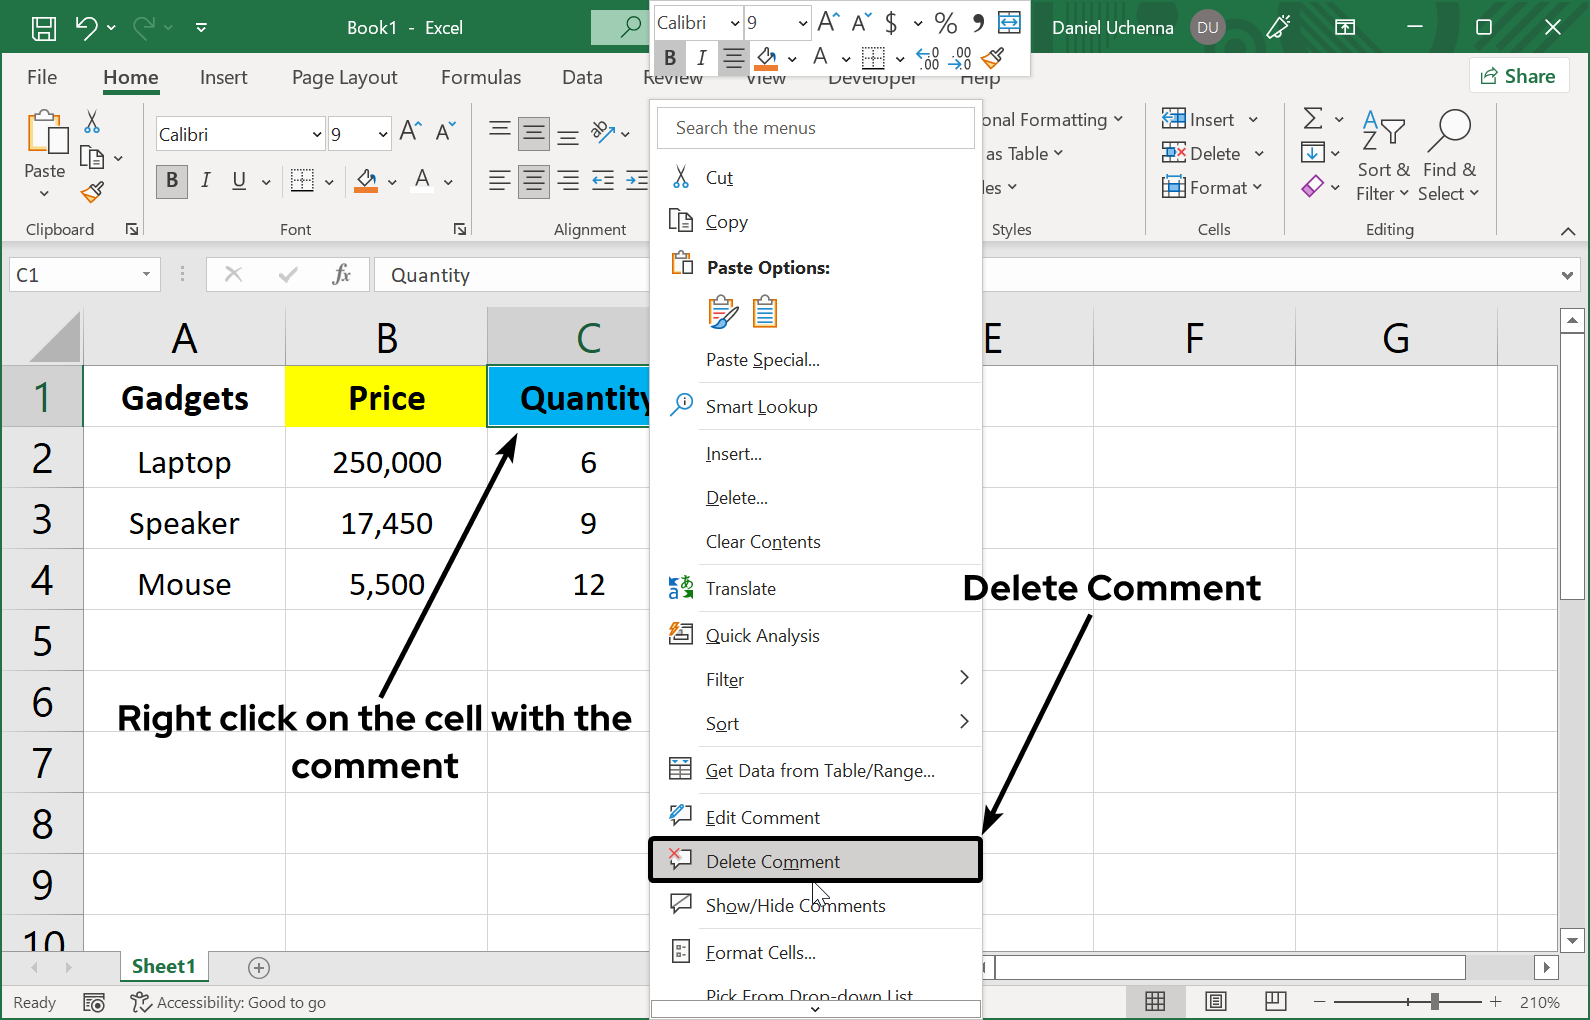Toggle Italic in the ribbon Font group

pos(205,180)
